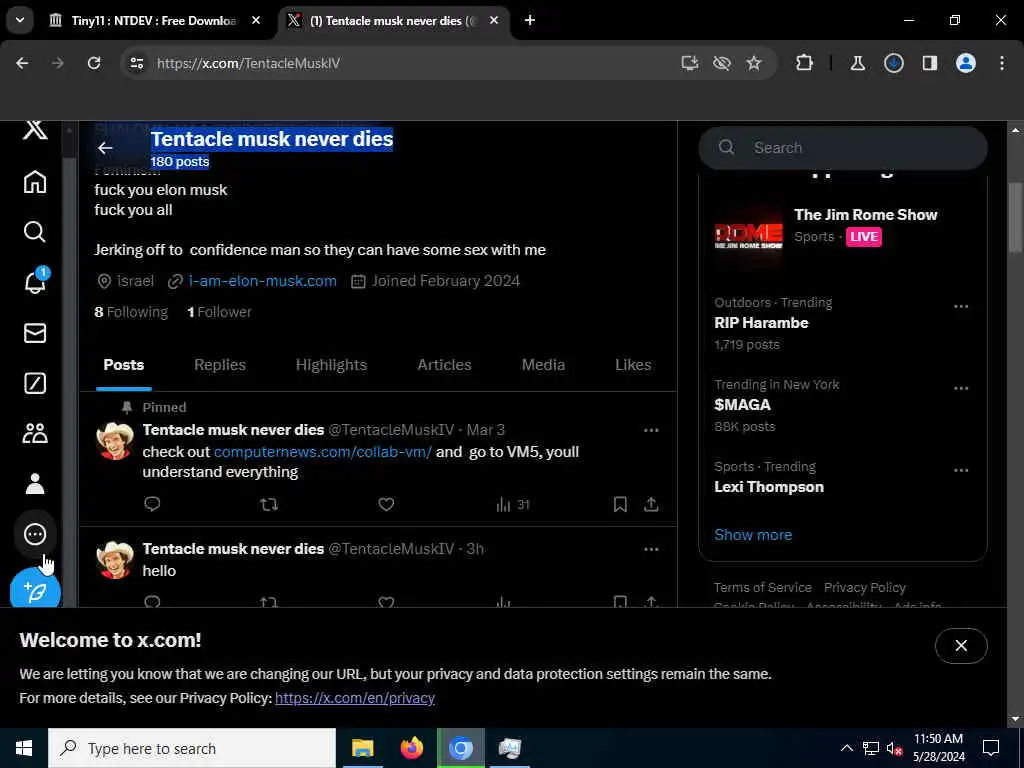This screenshot has height=768, width=1024.
Task: Switch to Media tab
Action: (543, 365)
